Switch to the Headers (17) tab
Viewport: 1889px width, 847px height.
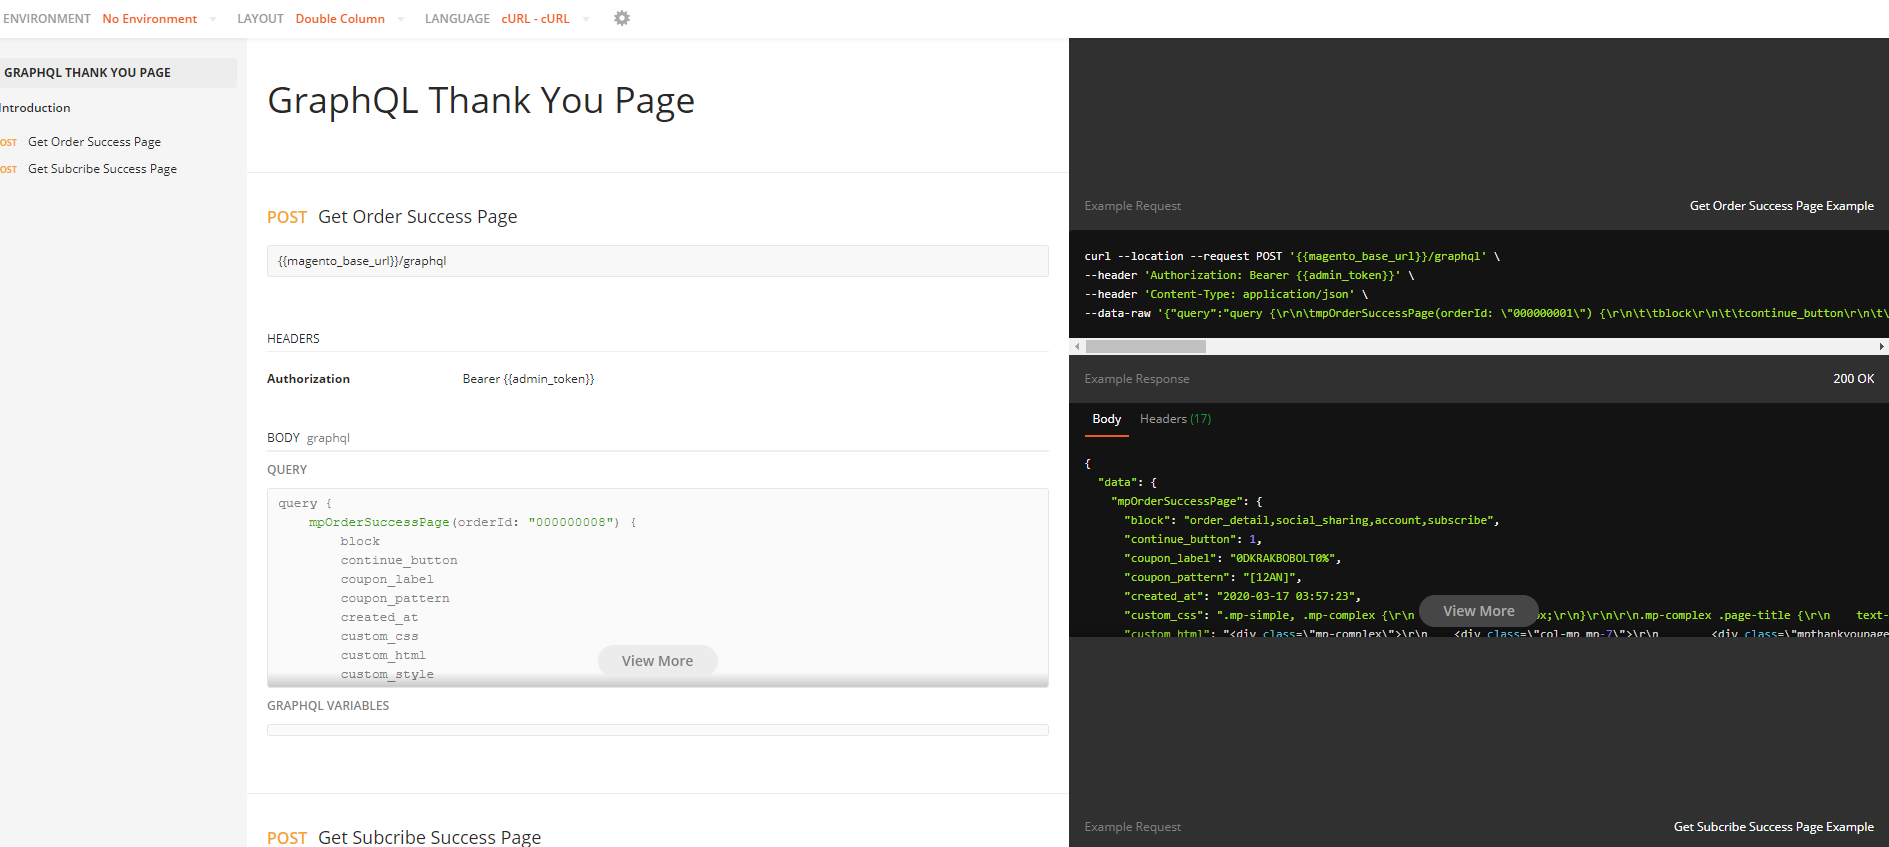[x=1175, y=419]
